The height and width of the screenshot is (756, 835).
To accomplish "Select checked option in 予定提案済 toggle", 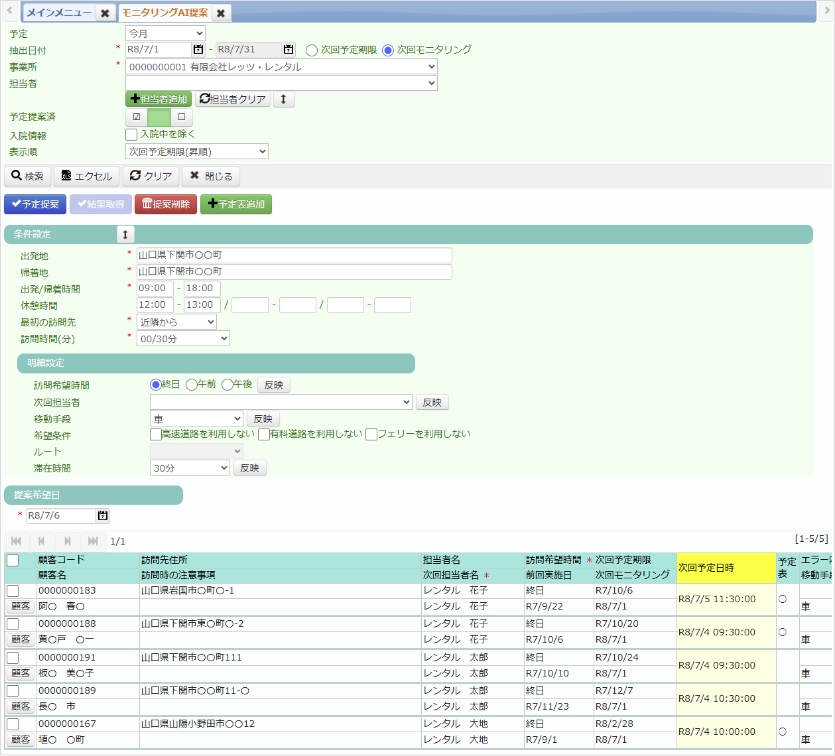I will click(136, 117).
